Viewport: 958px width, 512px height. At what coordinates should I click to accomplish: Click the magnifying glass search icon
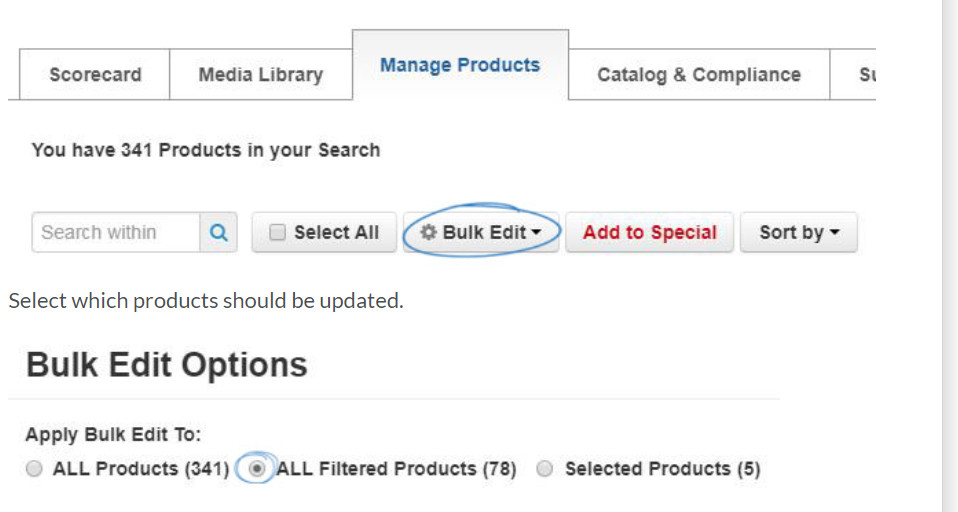218,232
